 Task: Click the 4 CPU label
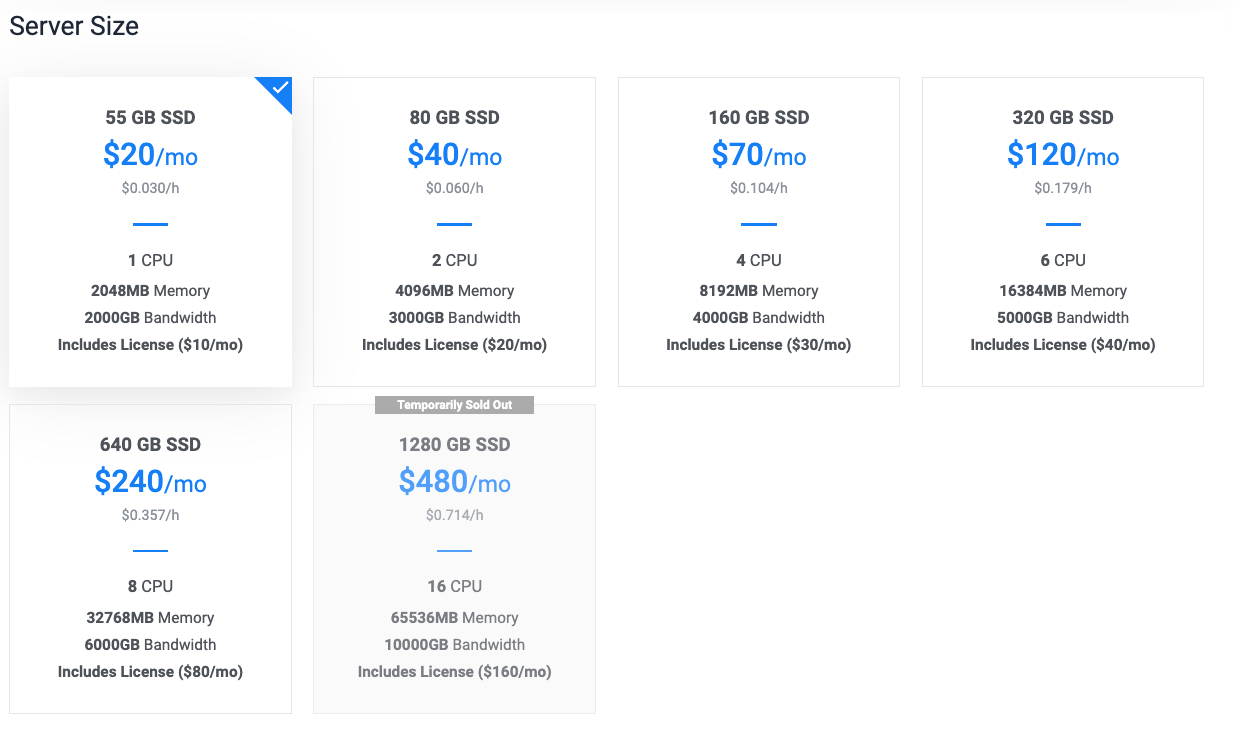click(758, 260)
